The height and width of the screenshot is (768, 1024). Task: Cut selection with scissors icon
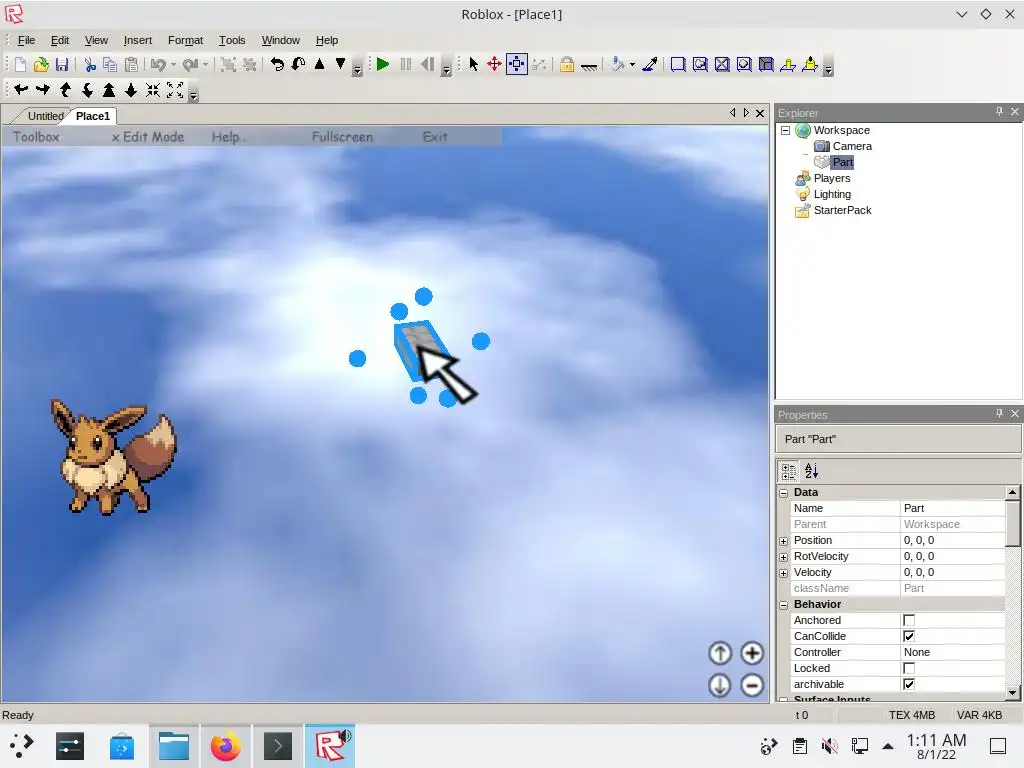90,64
